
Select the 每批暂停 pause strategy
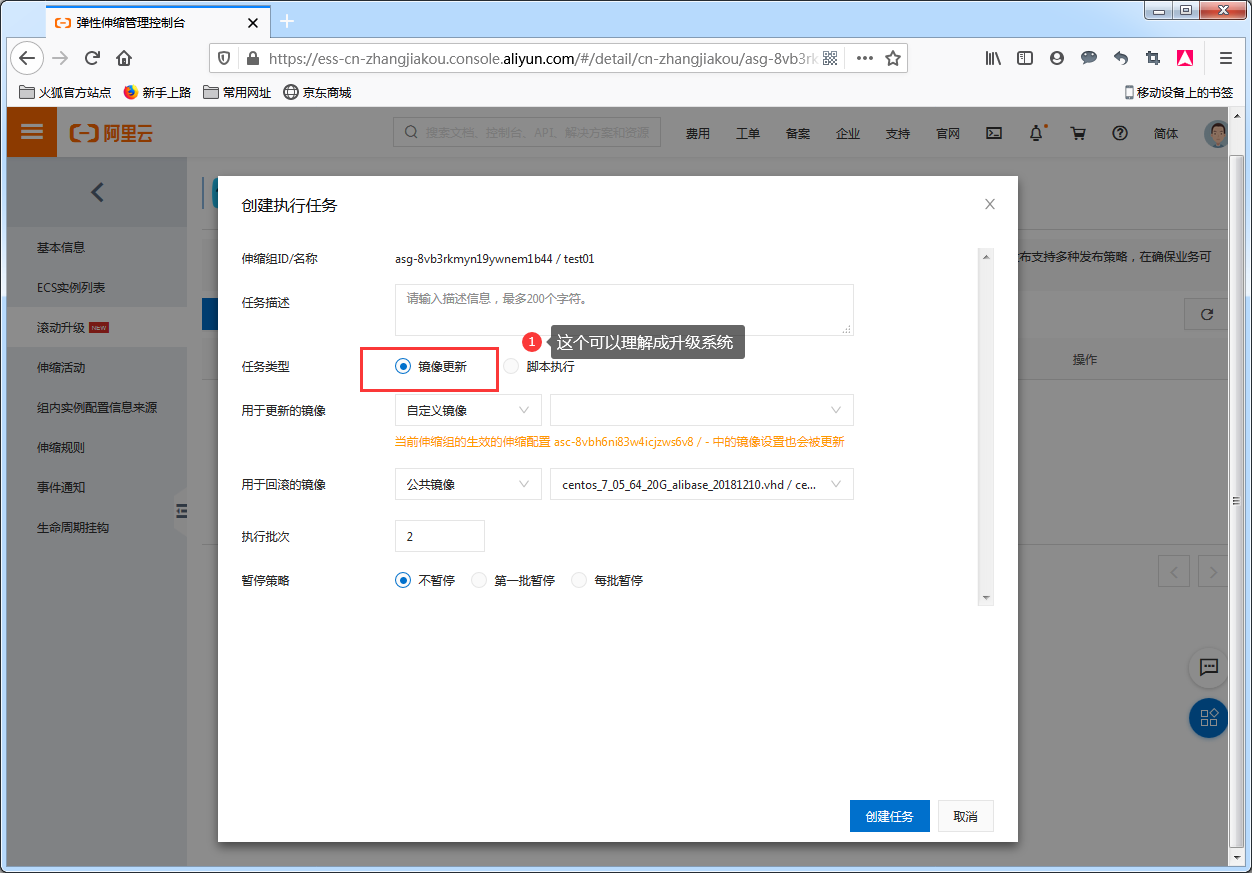coord(579,580)
